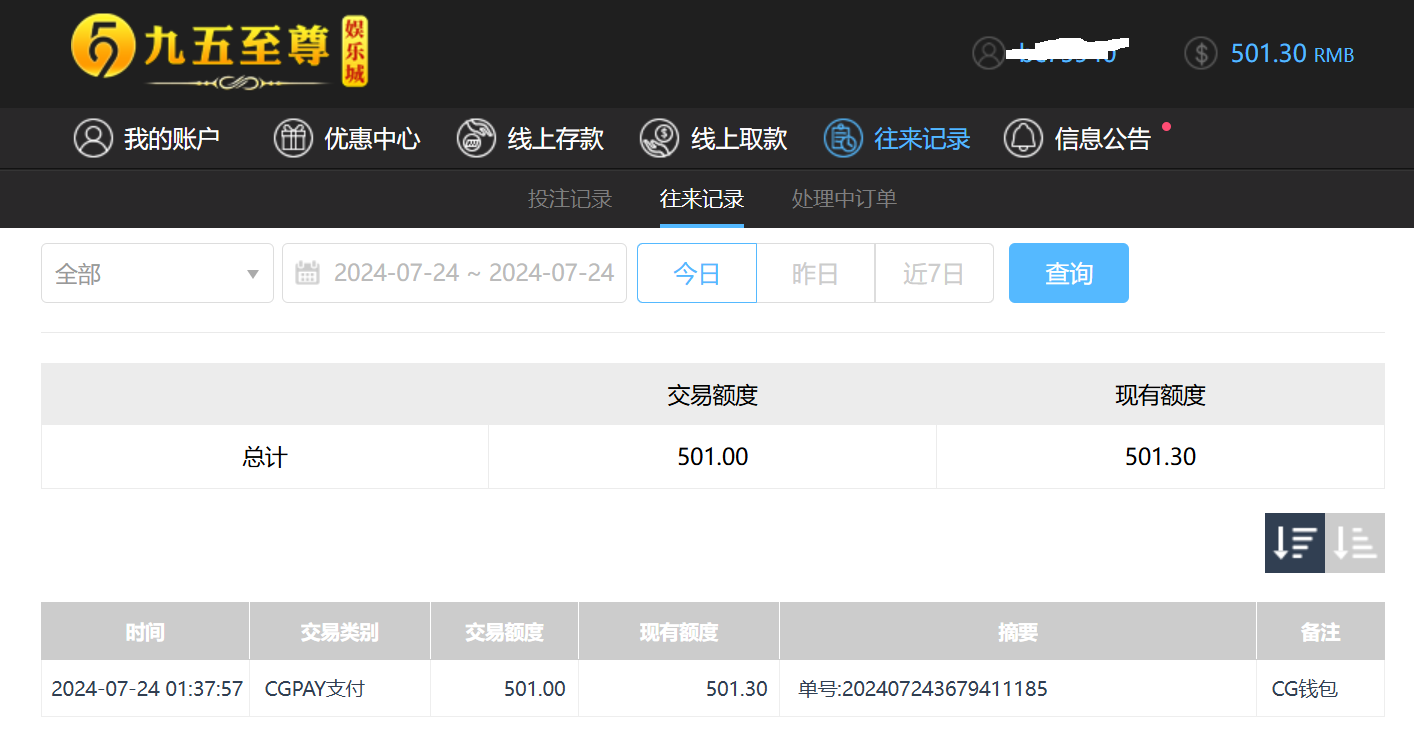Click the calendar icon in date field
The image size is (1414, 743).
pyautogui.click(x=308, y=273)
